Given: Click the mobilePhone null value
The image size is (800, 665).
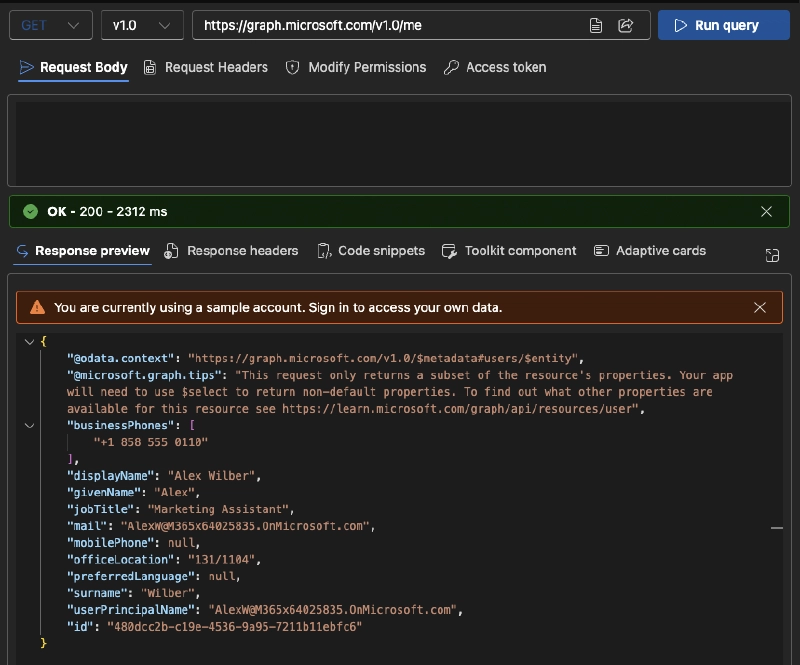Looking at the screenshot, I should pos(181,543).
